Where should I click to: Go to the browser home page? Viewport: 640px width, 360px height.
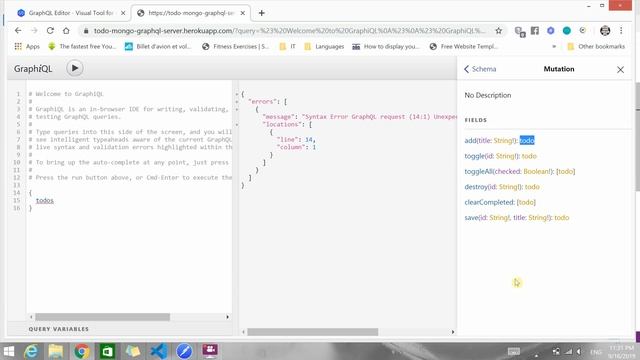point(66,31)
